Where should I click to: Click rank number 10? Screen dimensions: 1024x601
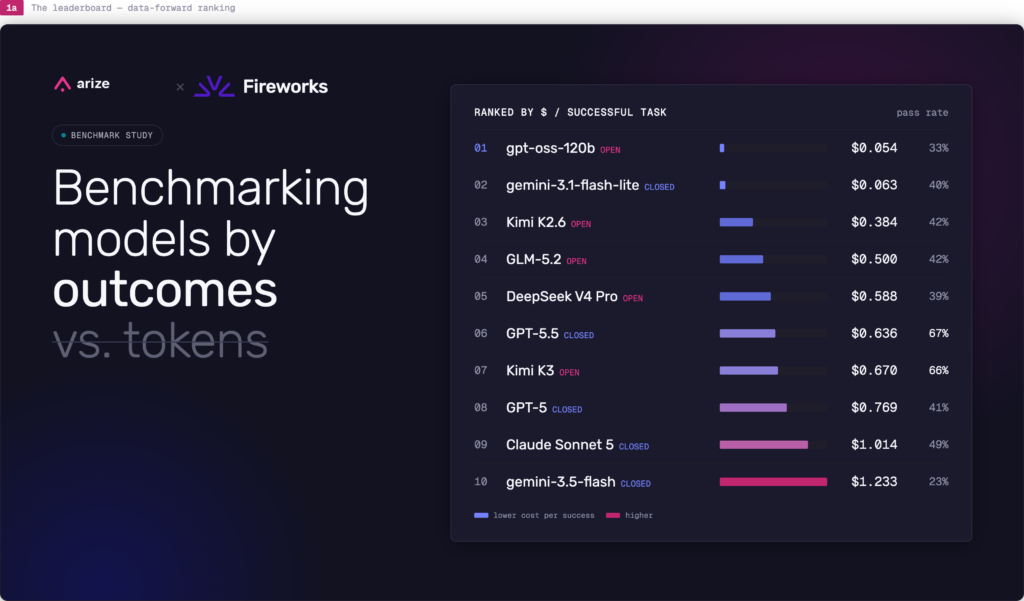(481, 482)
